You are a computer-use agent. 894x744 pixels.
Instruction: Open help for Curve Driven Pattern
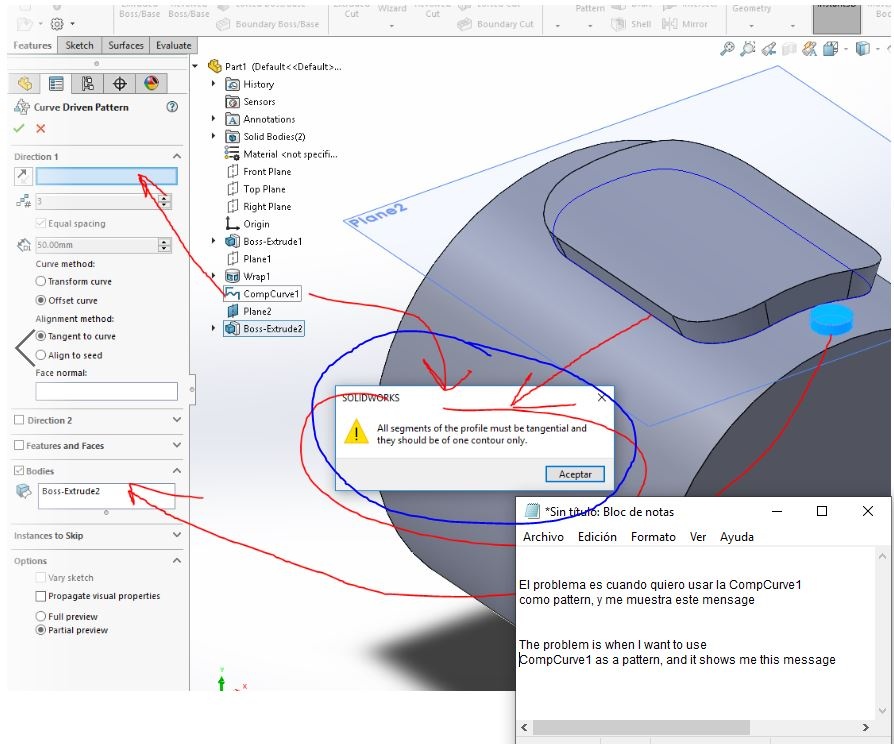tap(172, 107)
